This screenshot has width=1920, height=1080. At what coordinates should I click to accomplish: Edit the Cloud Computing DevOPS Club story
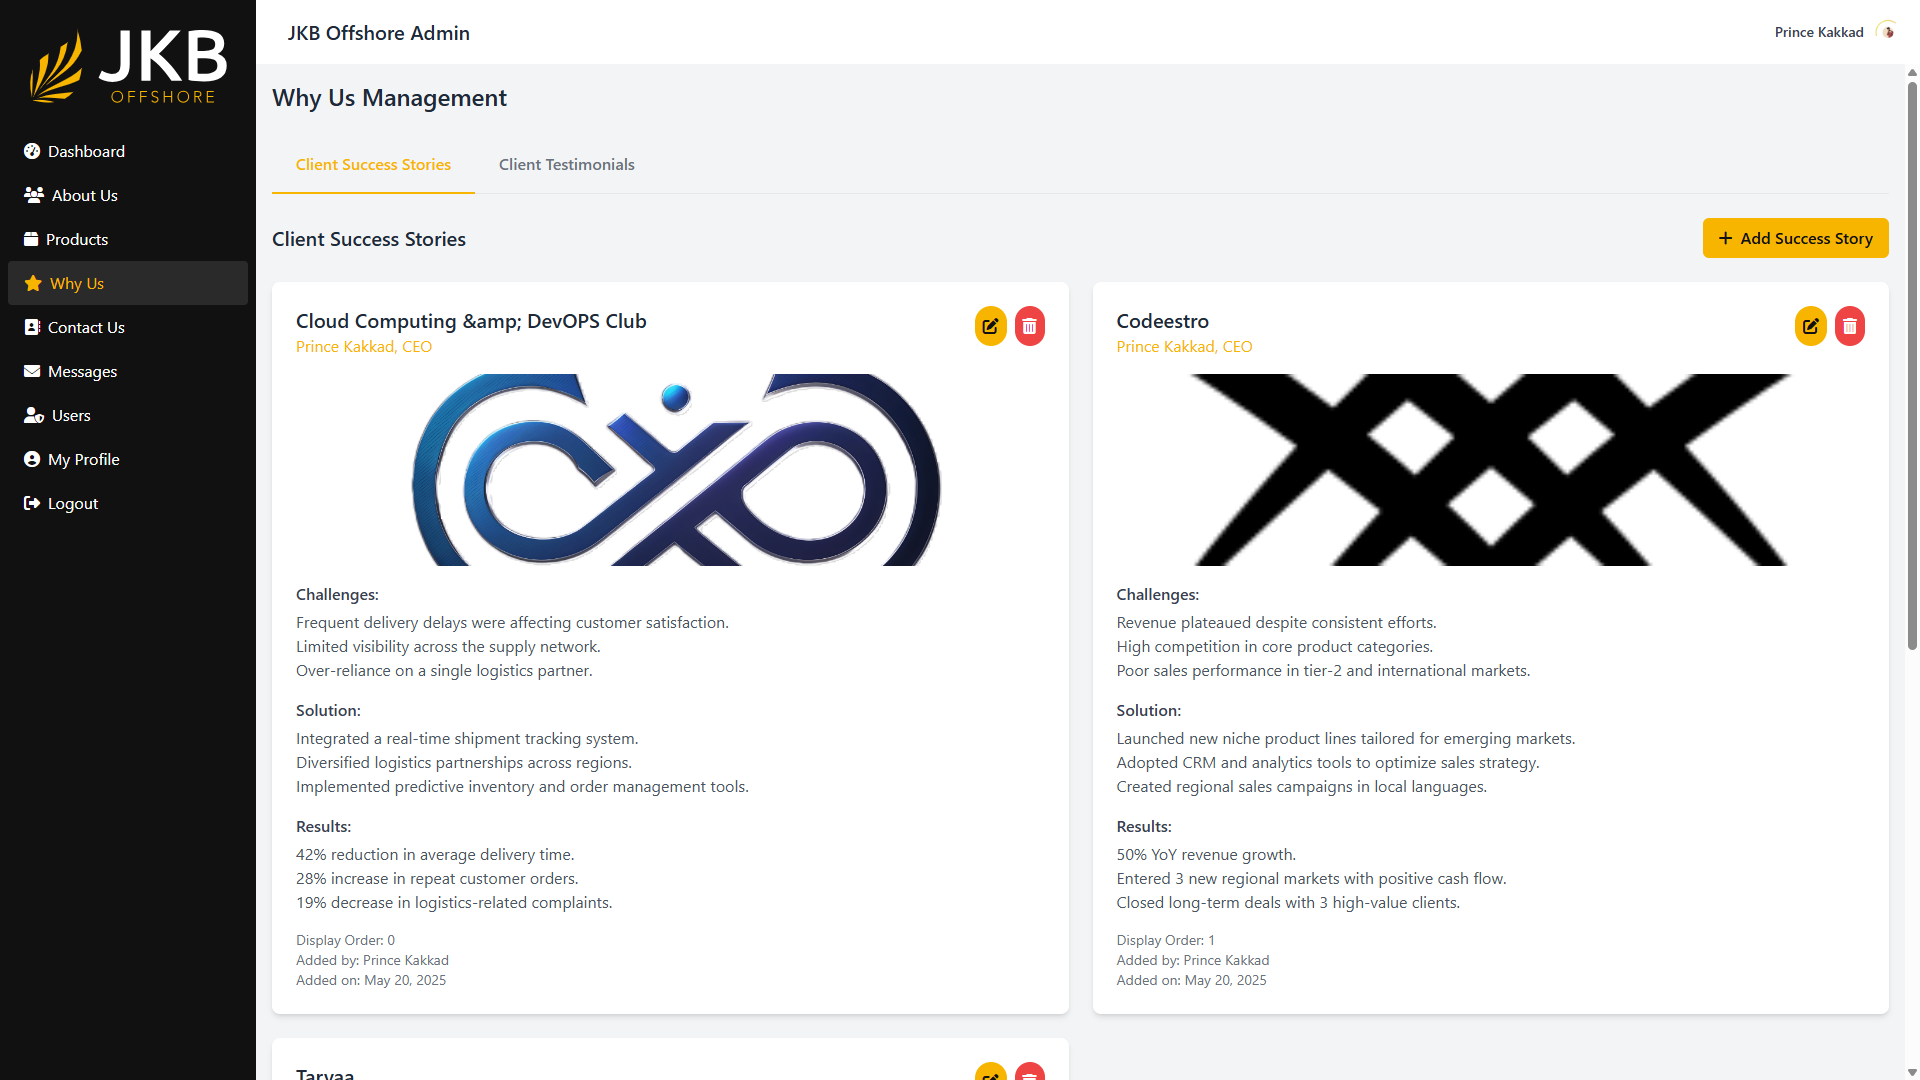[990, 326]
